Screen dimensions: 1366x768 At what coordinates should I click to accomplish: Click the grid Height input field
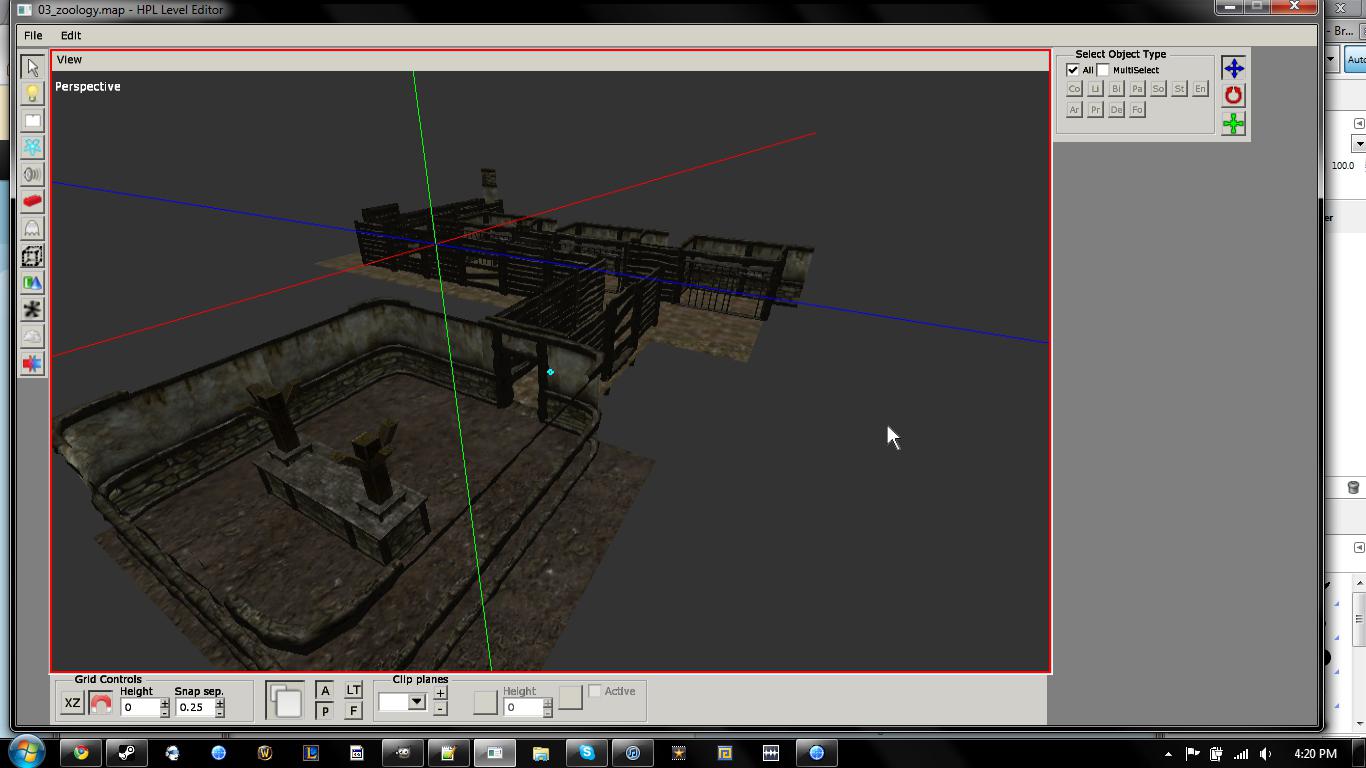139,707
